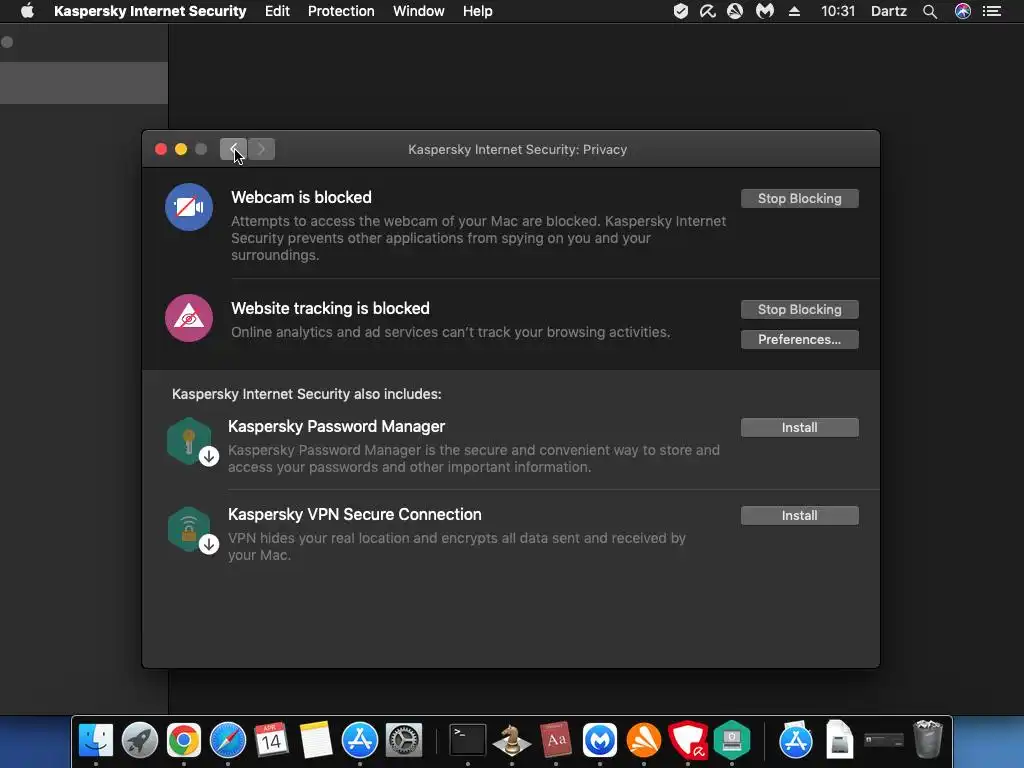The height and width of the screenshot is (768, 1024).
Task: Click the Malwarebytes menu bar icon
Action: [x=764, y=11]
